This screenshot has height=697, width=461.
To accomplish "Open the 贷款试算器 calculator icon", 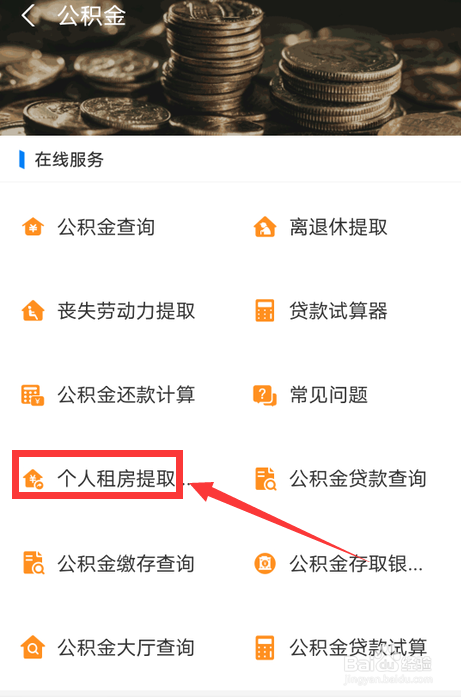I will 265,310.
